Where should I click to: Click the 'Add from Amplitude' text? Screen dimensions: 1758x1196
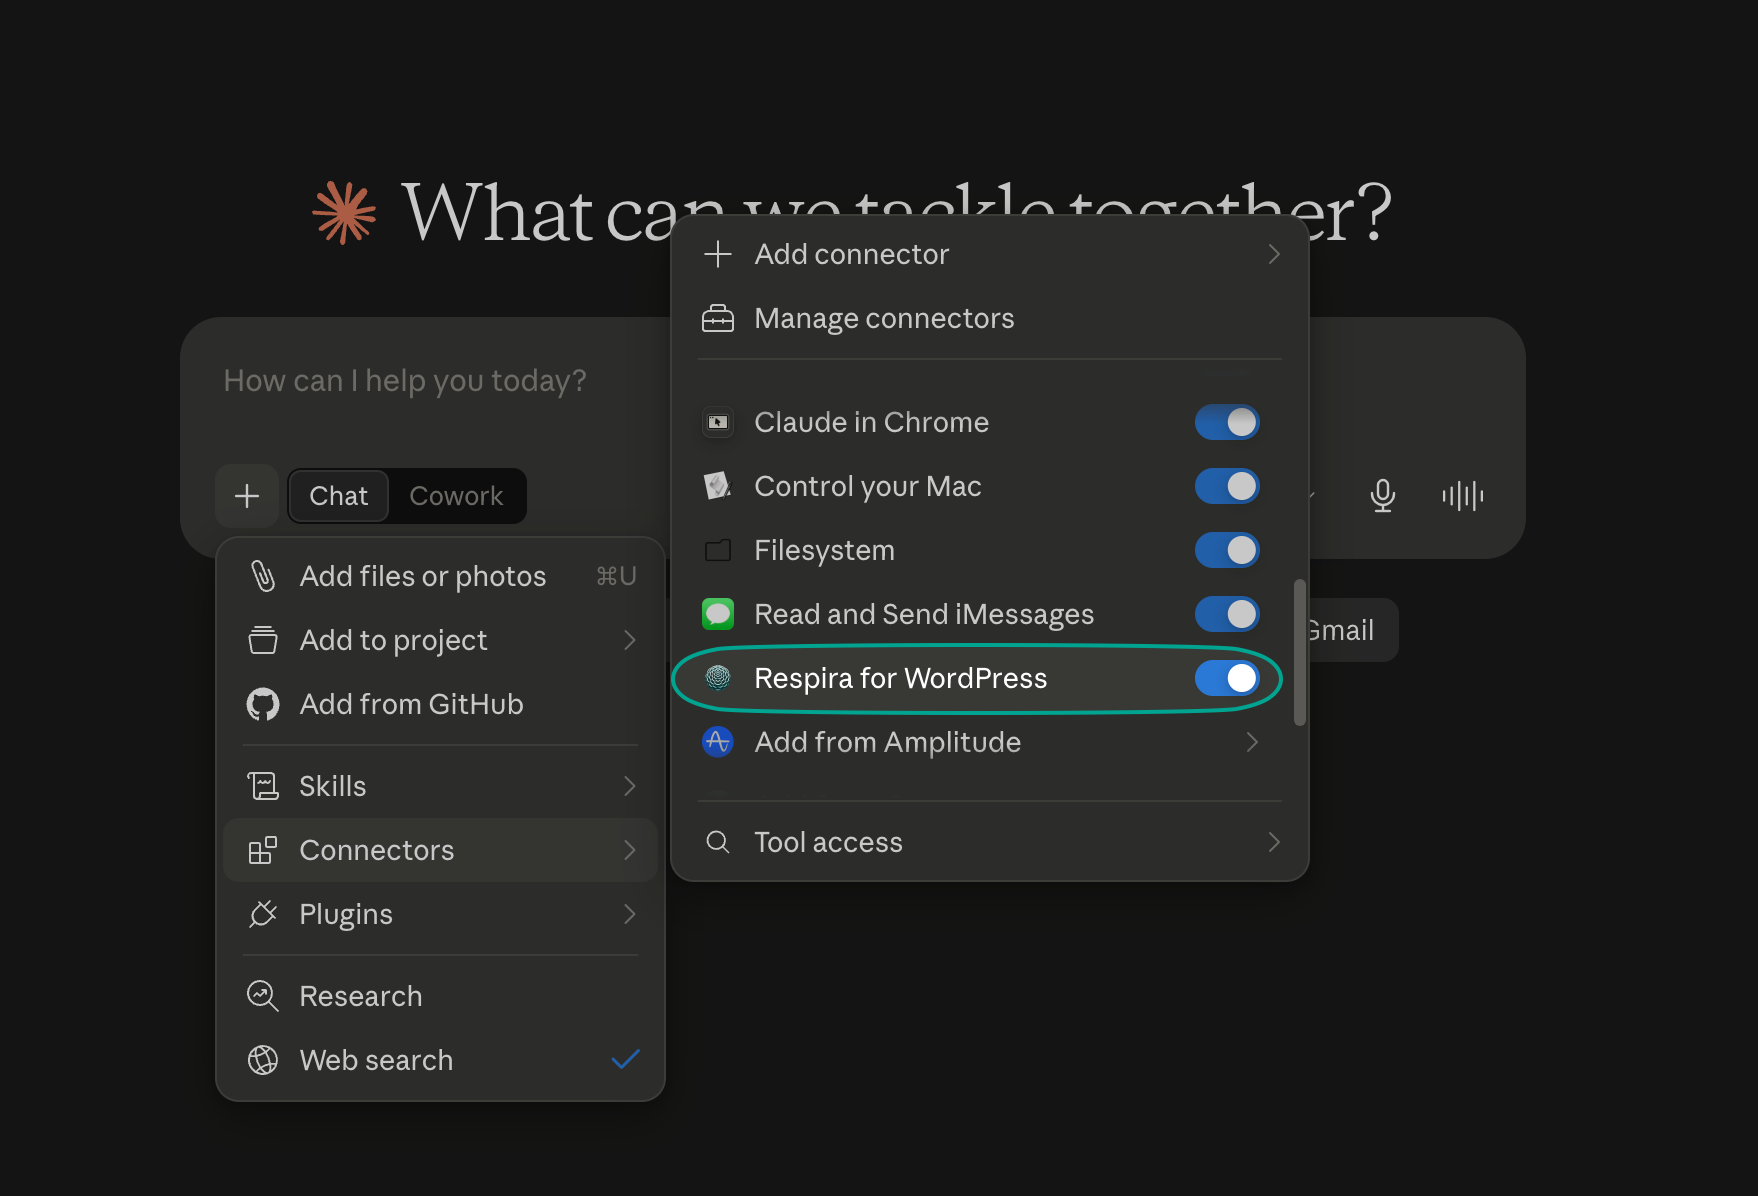(x=887, y=742)
